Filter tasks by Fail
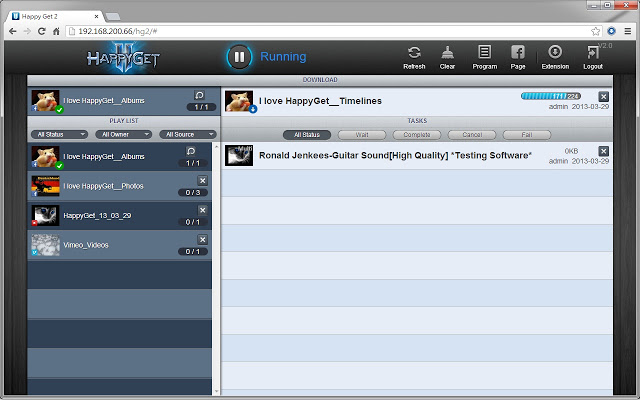Viewport: 640px width, 400px height. click(x=527, y=135)
